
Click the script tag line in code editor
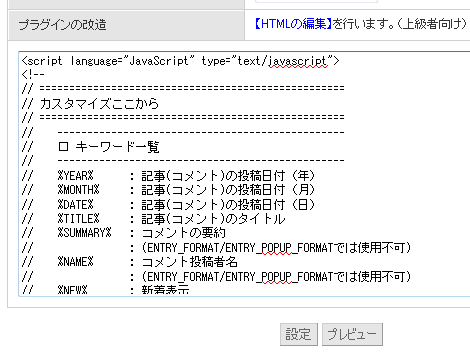(x=180, y=61)
